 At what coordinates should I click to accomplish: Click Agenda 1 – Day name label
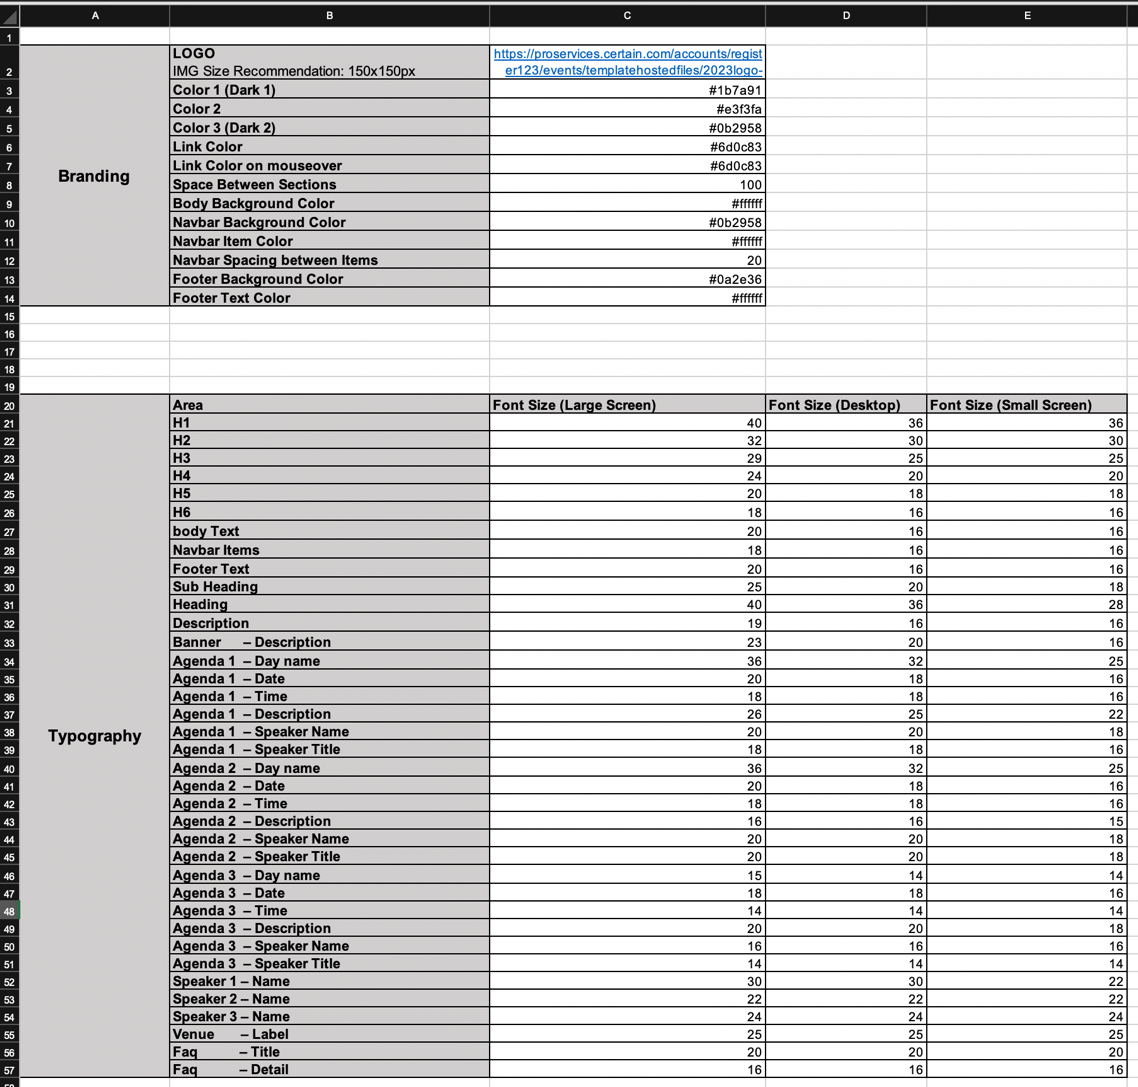(329, 661)
